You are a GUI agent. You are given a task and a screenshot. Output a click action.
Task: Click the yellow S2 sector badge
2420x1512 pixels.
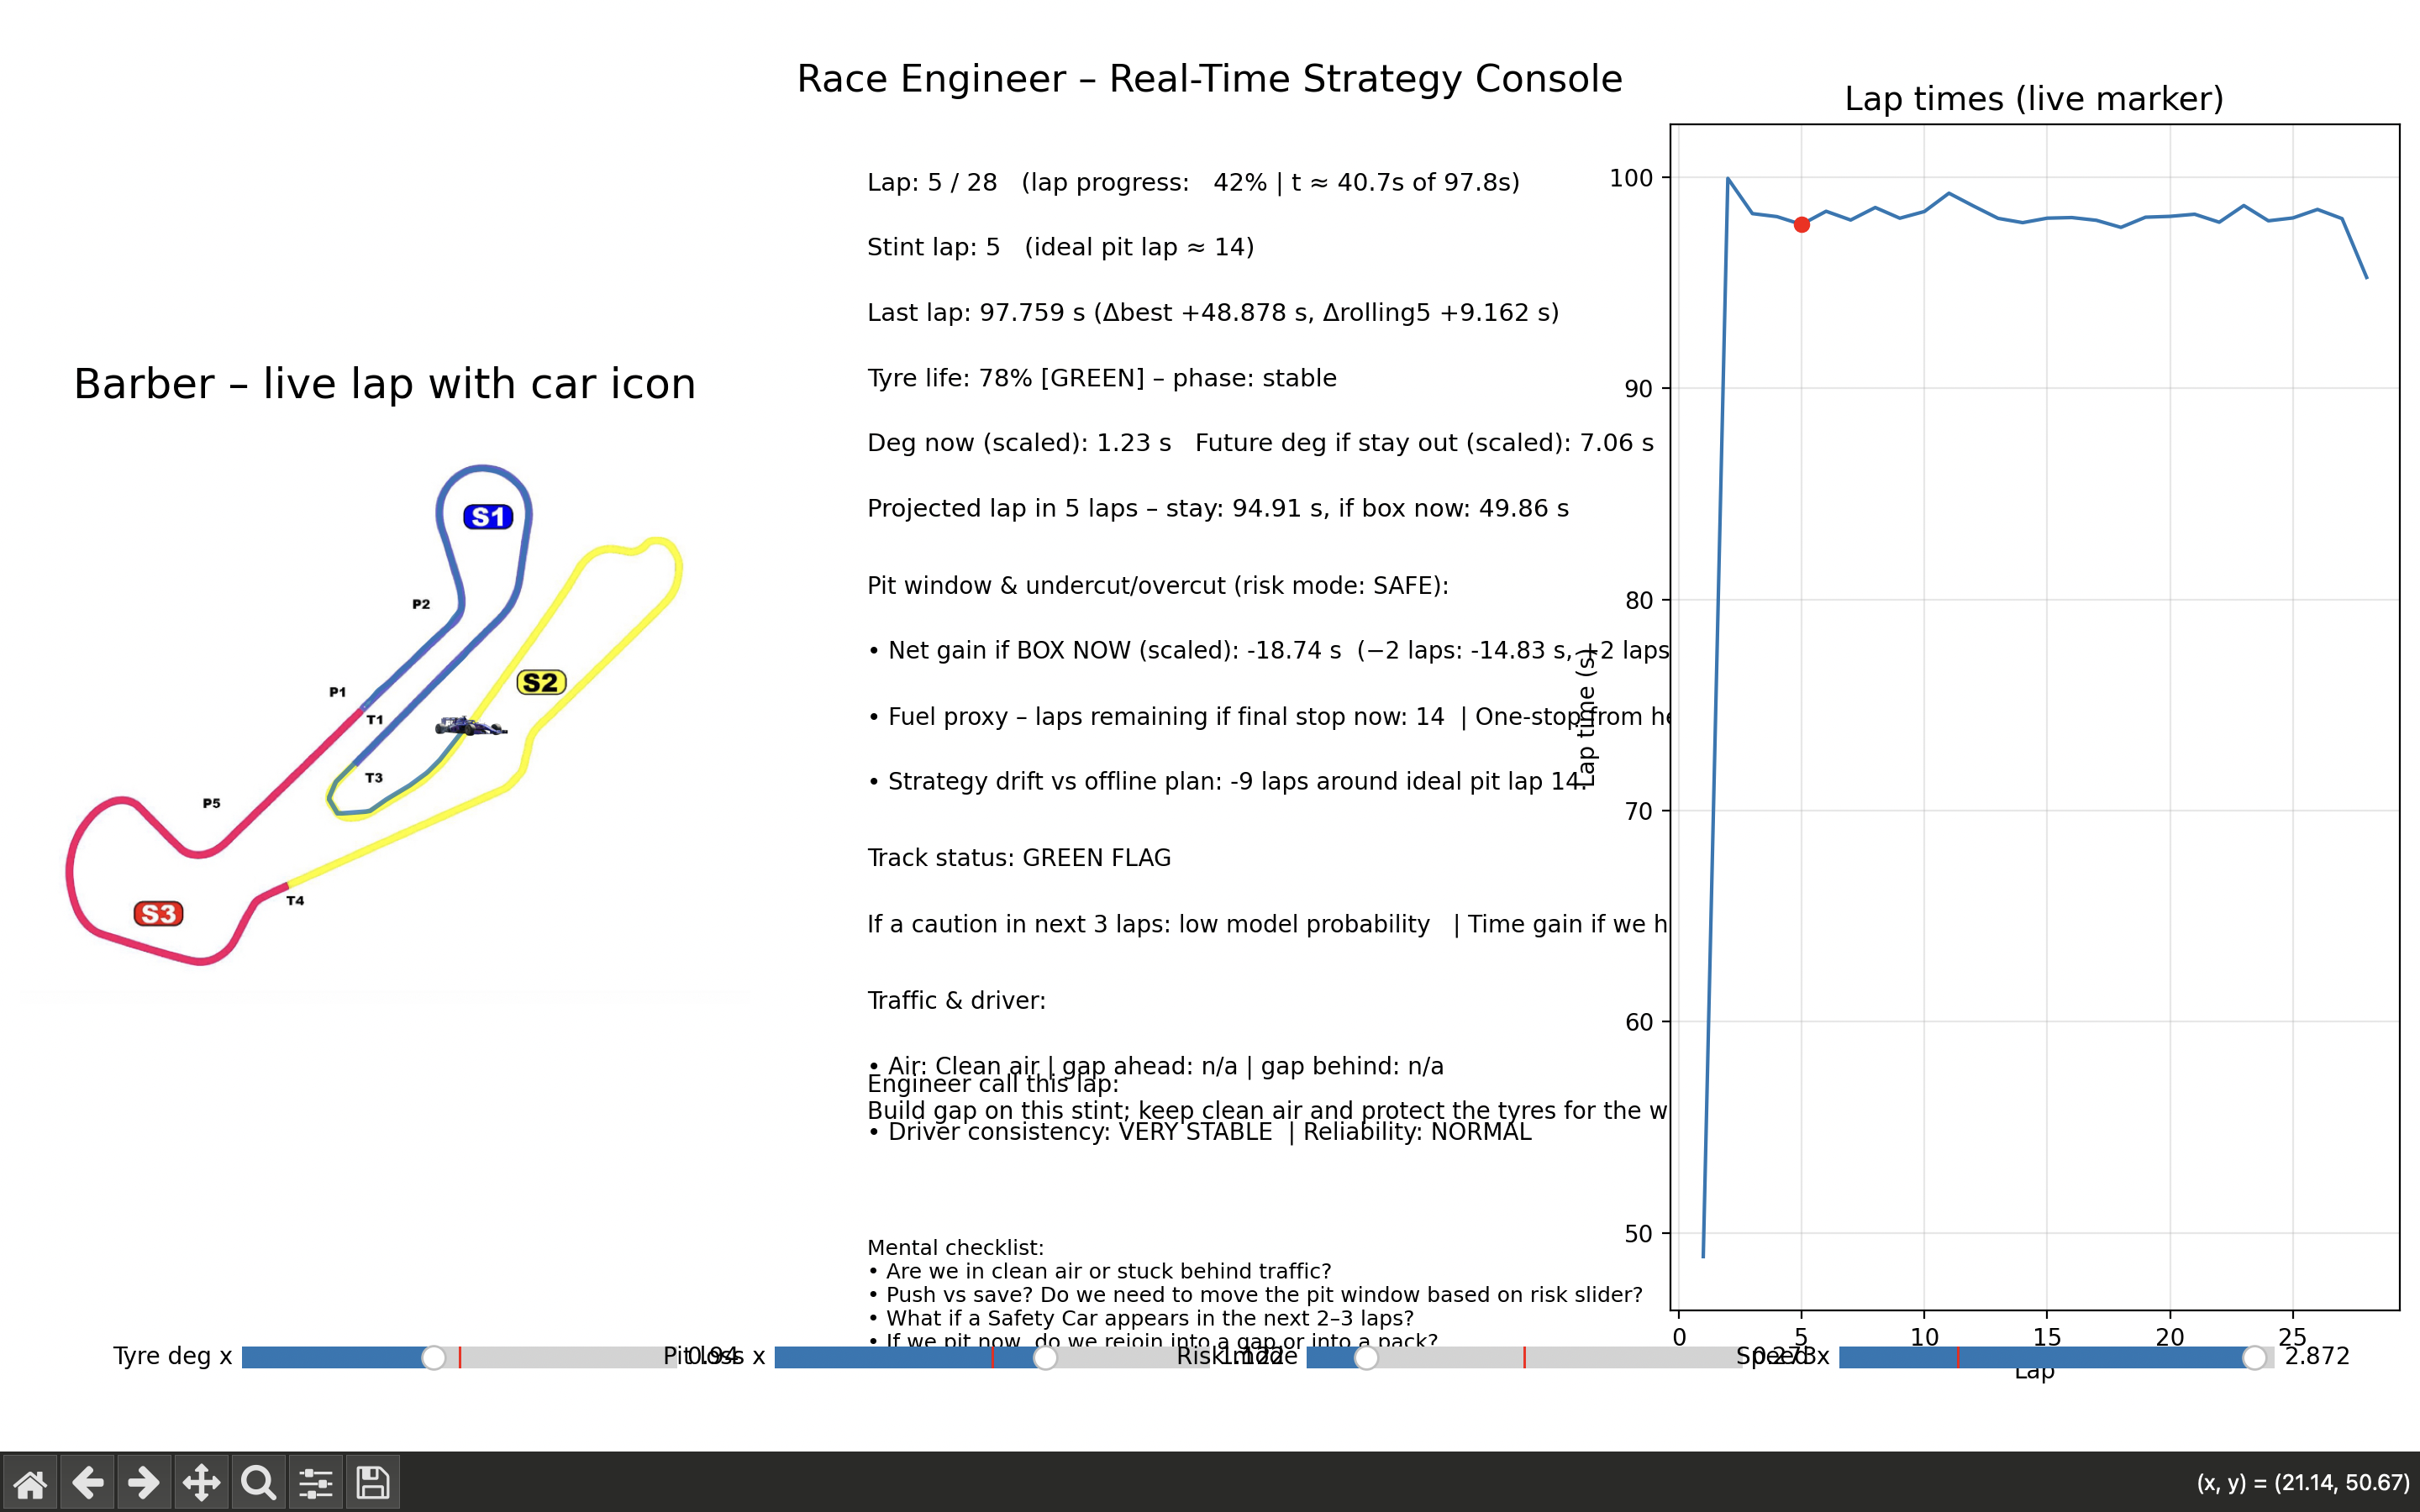point(541,683)
